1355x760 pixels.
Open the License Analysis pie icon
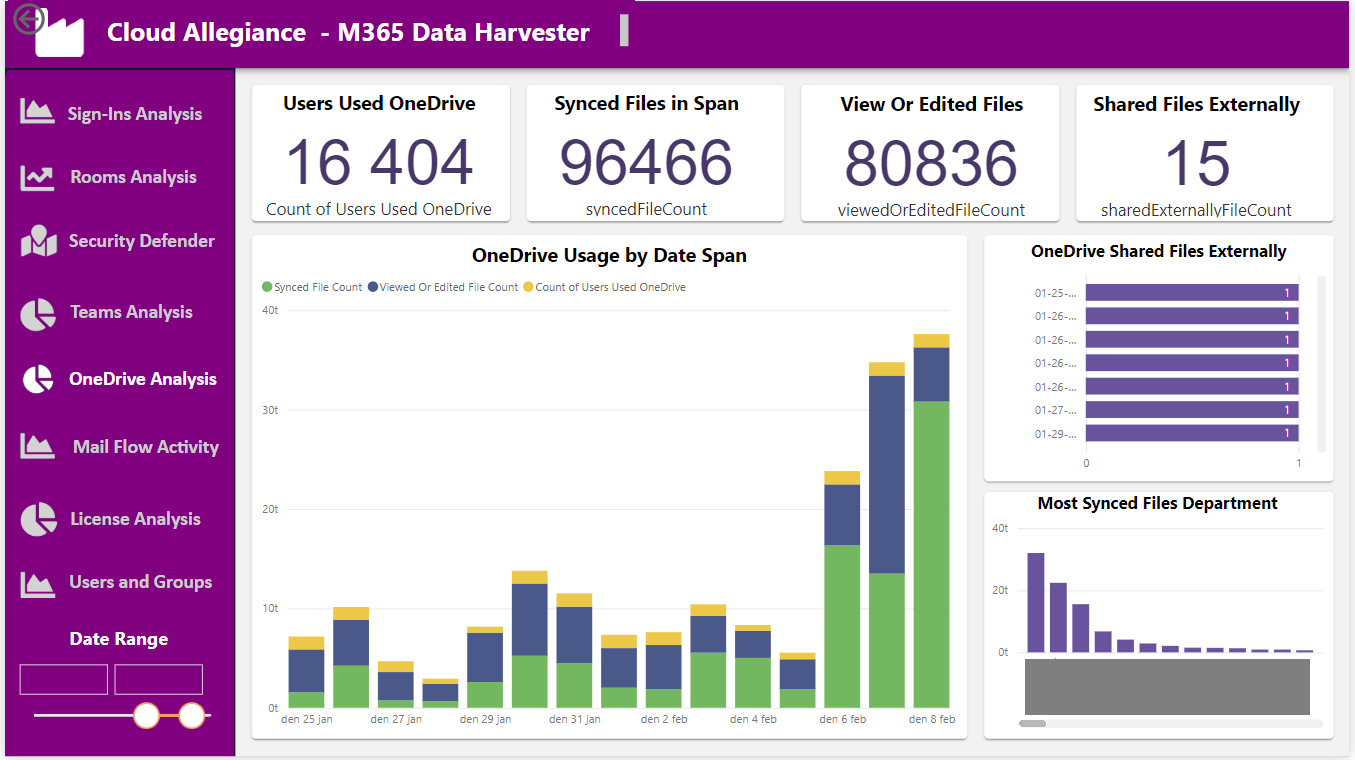coord(38,520)
